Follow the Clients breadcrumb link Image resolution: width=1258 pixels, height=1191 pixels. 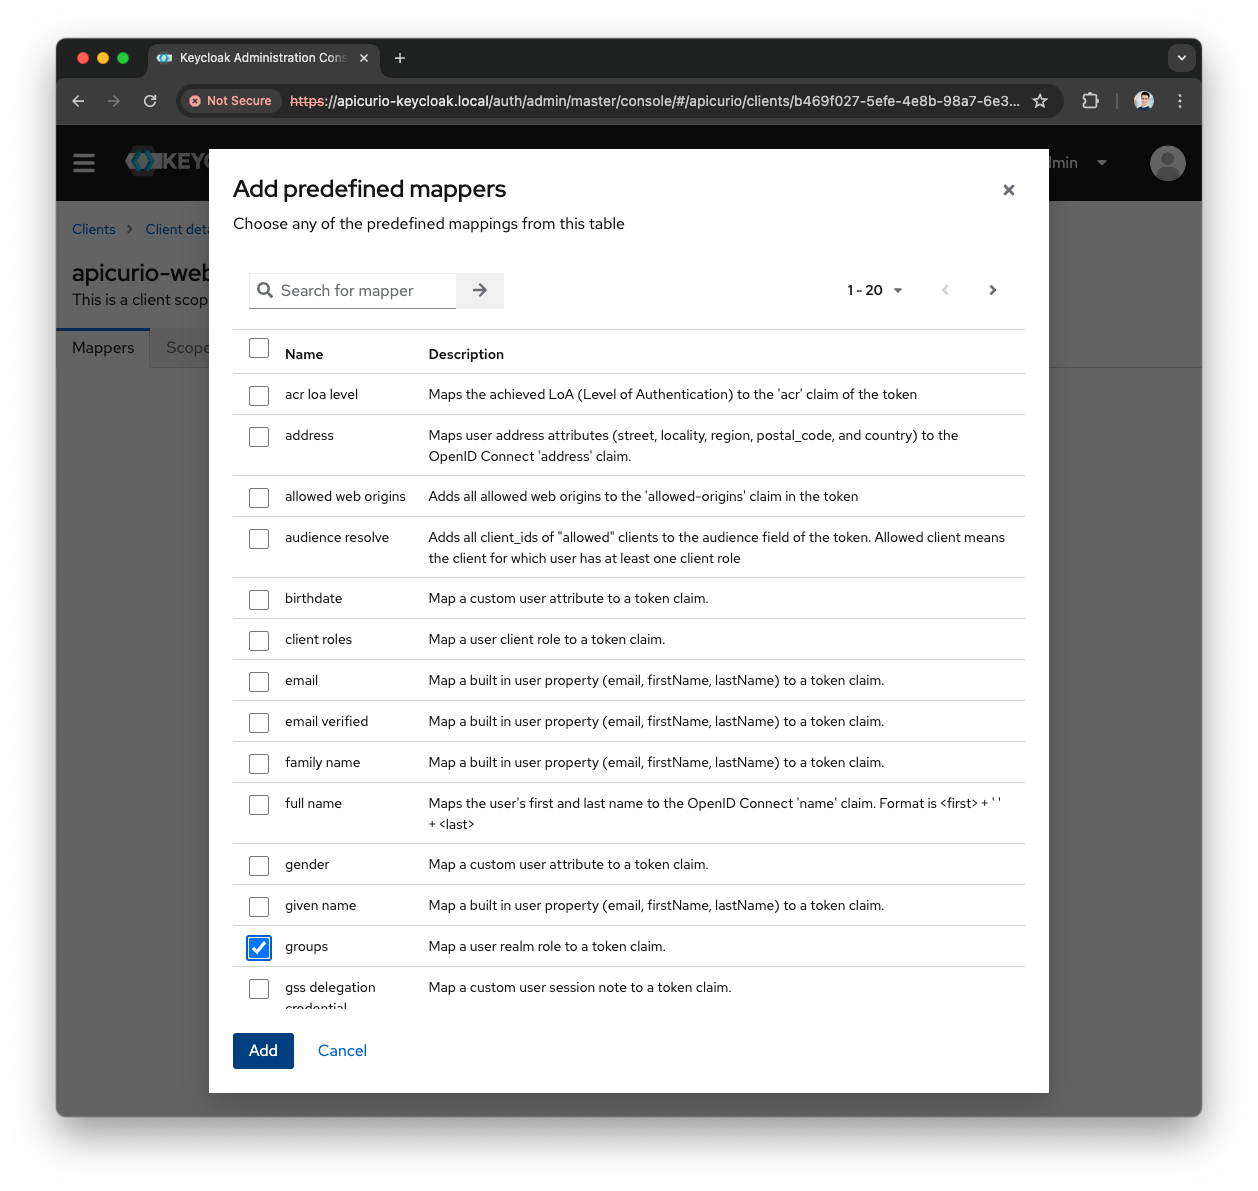click(93, 229)
